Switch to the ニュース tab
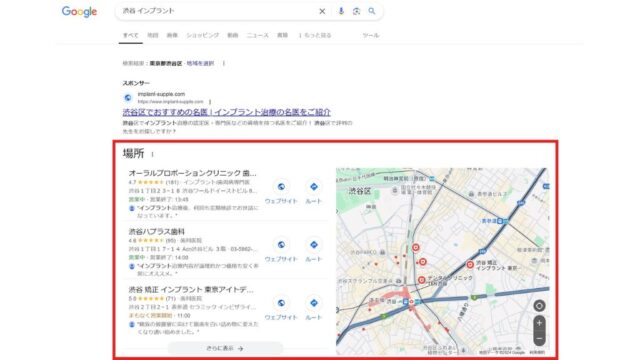Screen dimensions: 640x360 [x=258, y=36]
